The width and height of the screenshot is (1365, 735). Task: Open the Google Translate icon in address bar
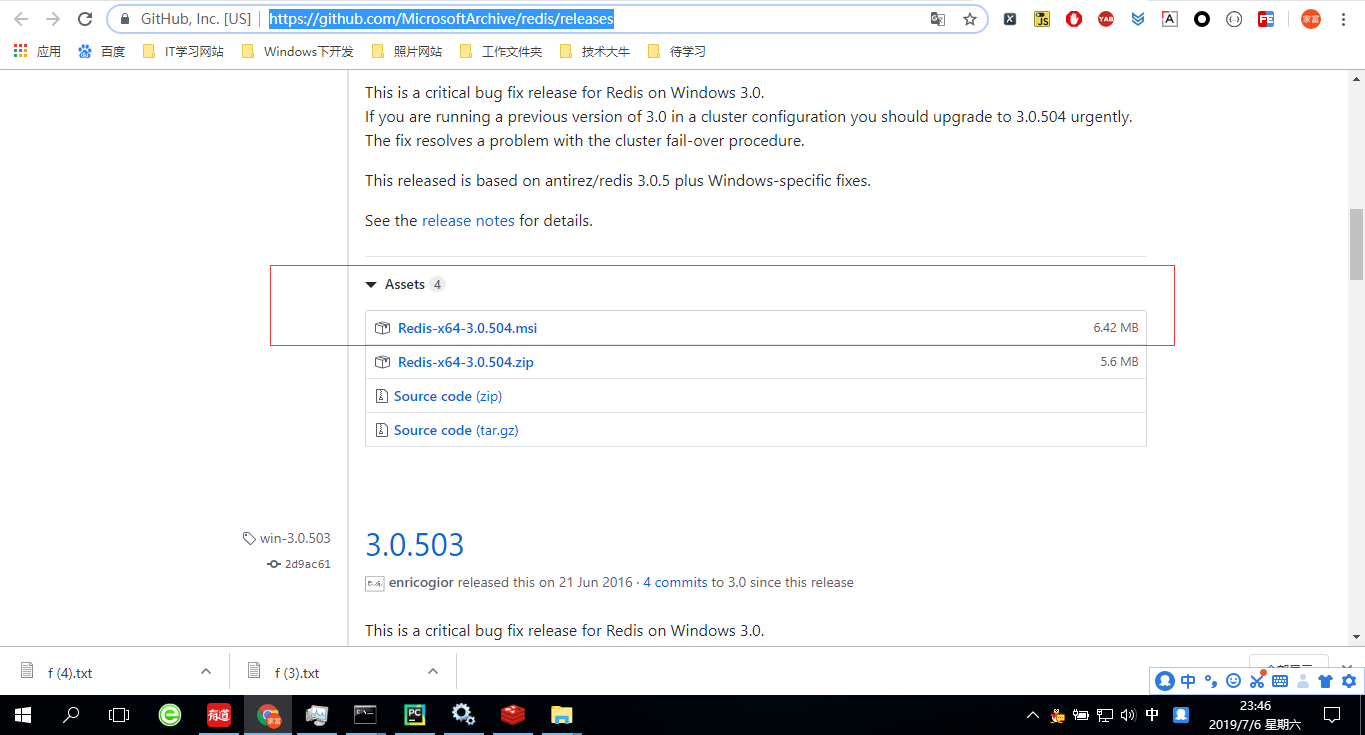tap(937, 18)
